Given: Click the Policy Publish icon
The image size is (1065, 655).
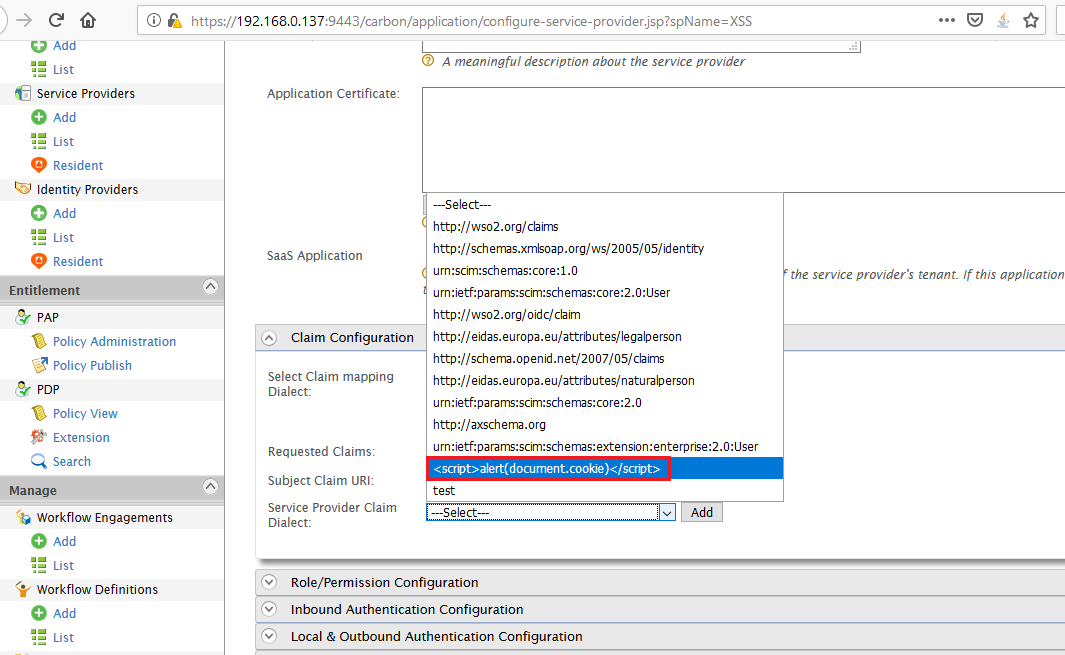Looking at the screenshot, I should click(x=39, y=365).
